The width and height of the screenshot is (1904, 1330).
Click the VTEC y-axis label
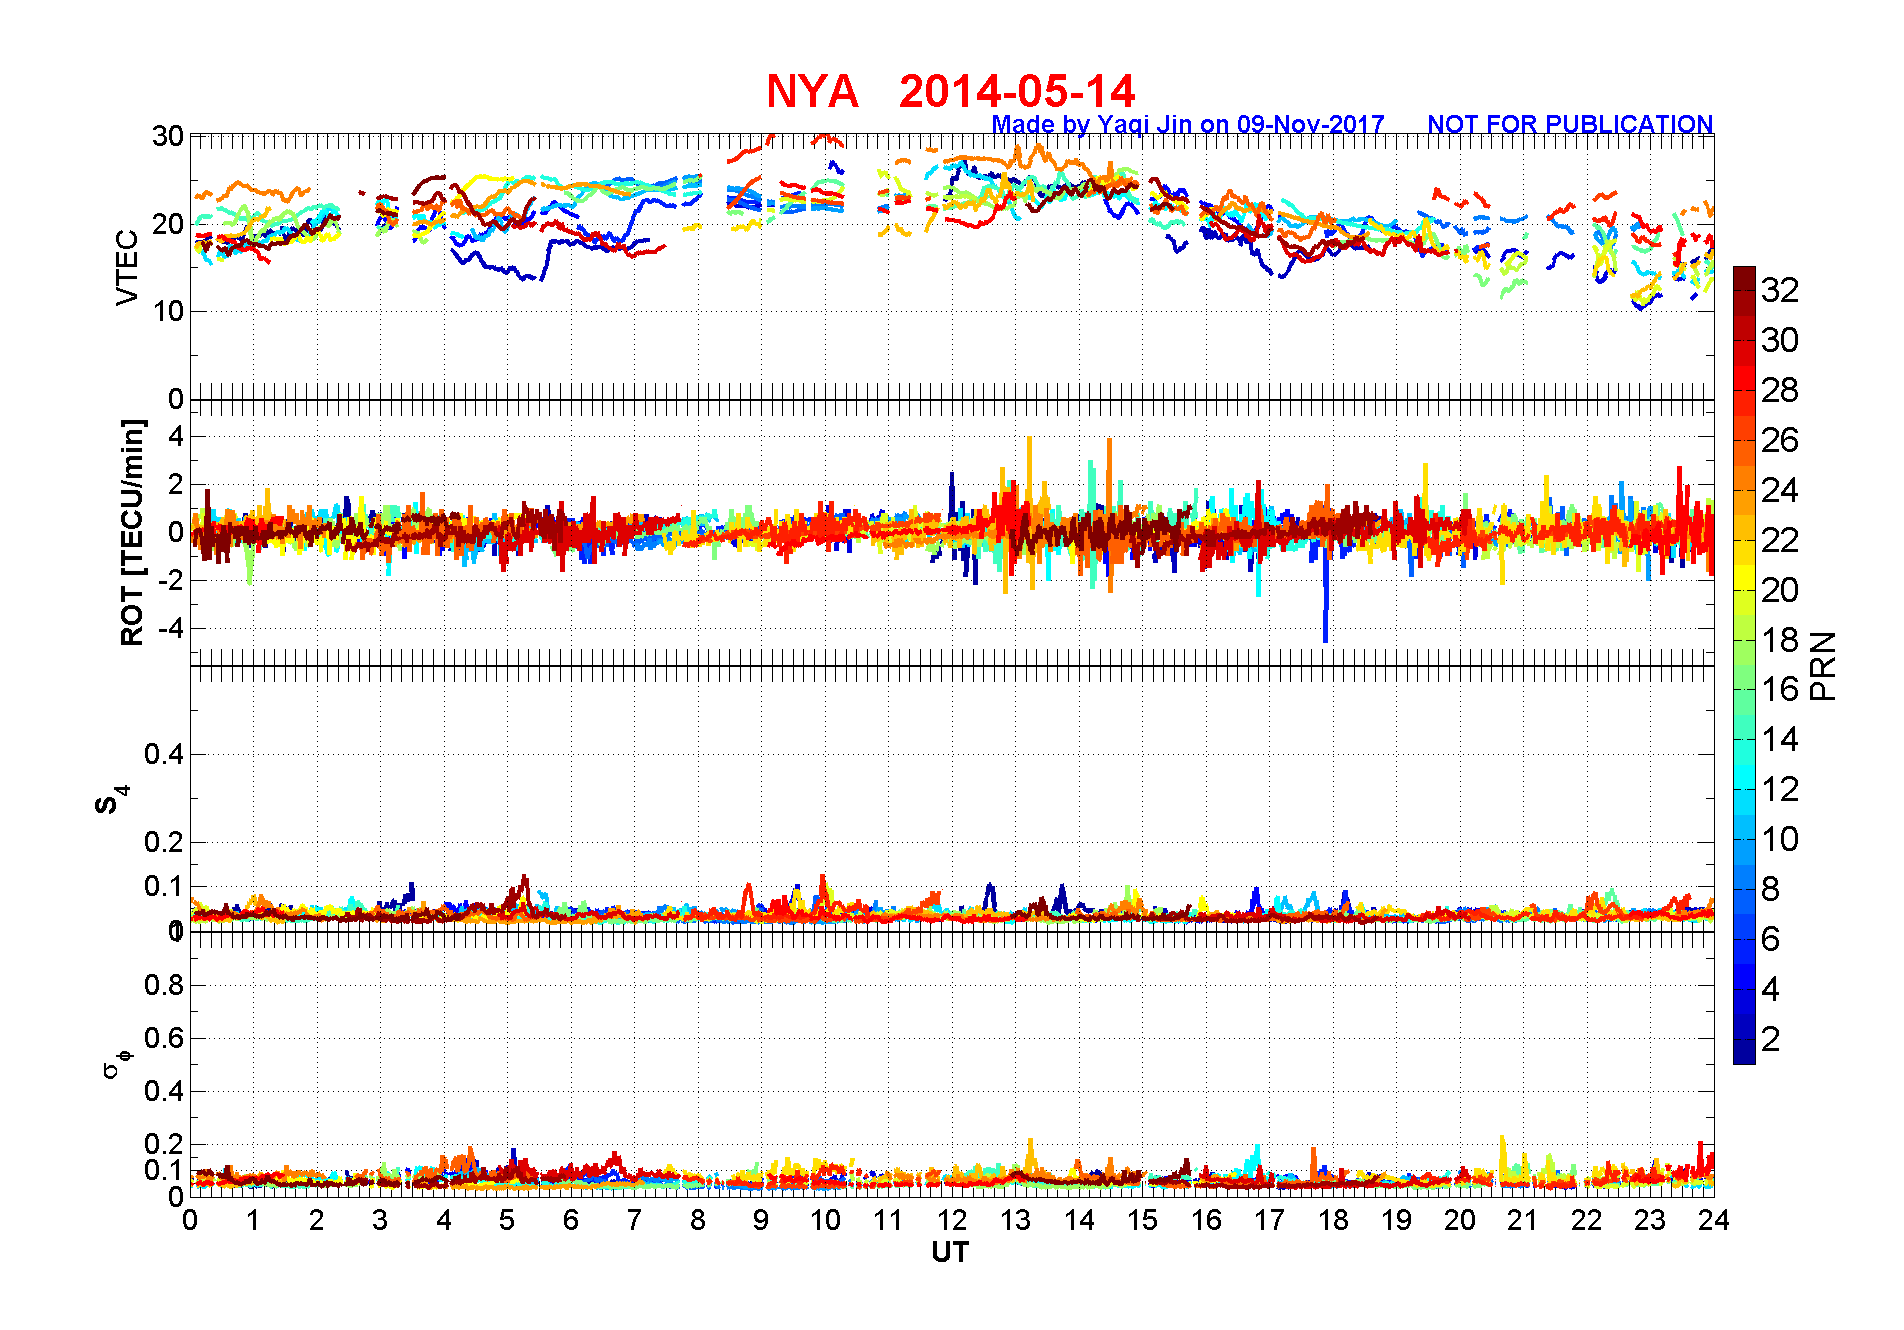point(127,267)
